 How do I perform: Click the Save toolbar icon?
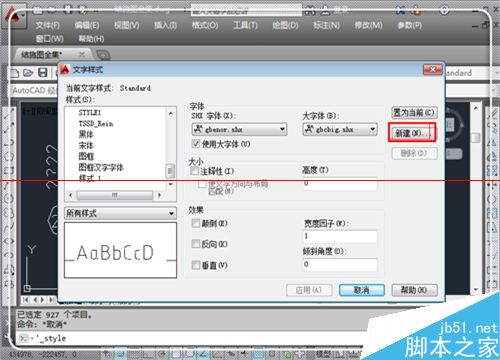(x=43, y=73)
